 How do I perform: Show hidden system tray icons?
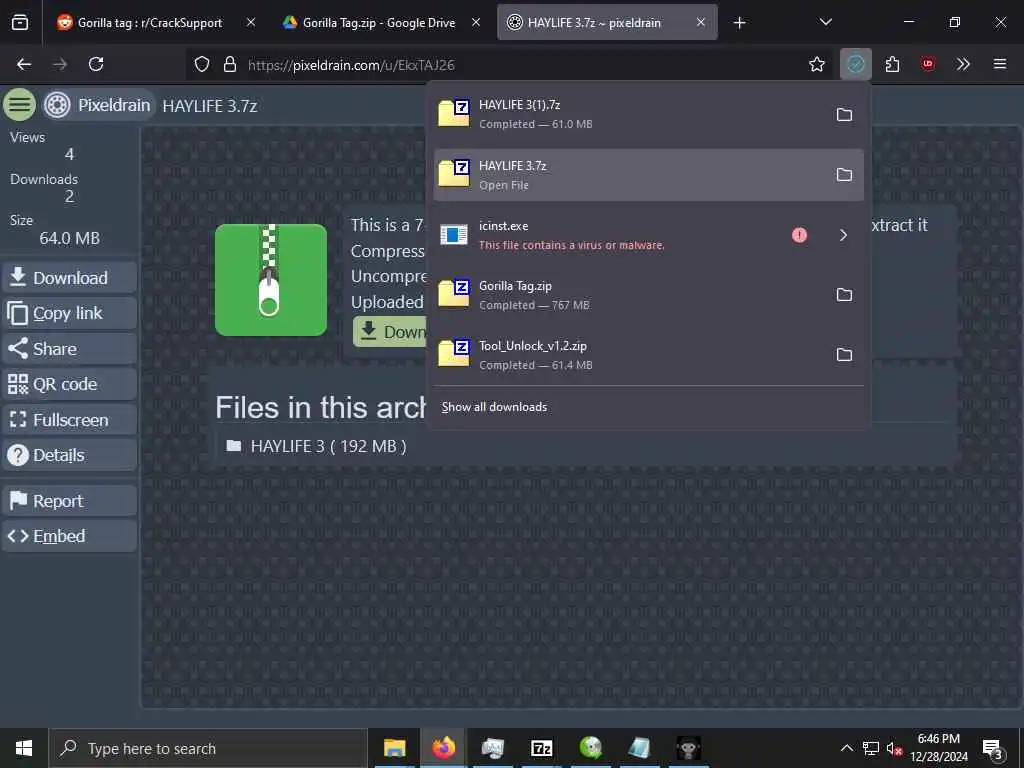click(846, 748)
